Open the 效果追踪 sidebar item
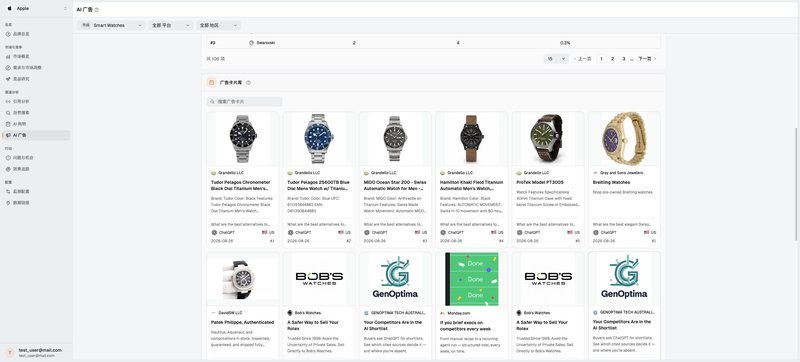The height and width of the screenshot is (362, 800). pyautogui.click(x=36, y=169)
